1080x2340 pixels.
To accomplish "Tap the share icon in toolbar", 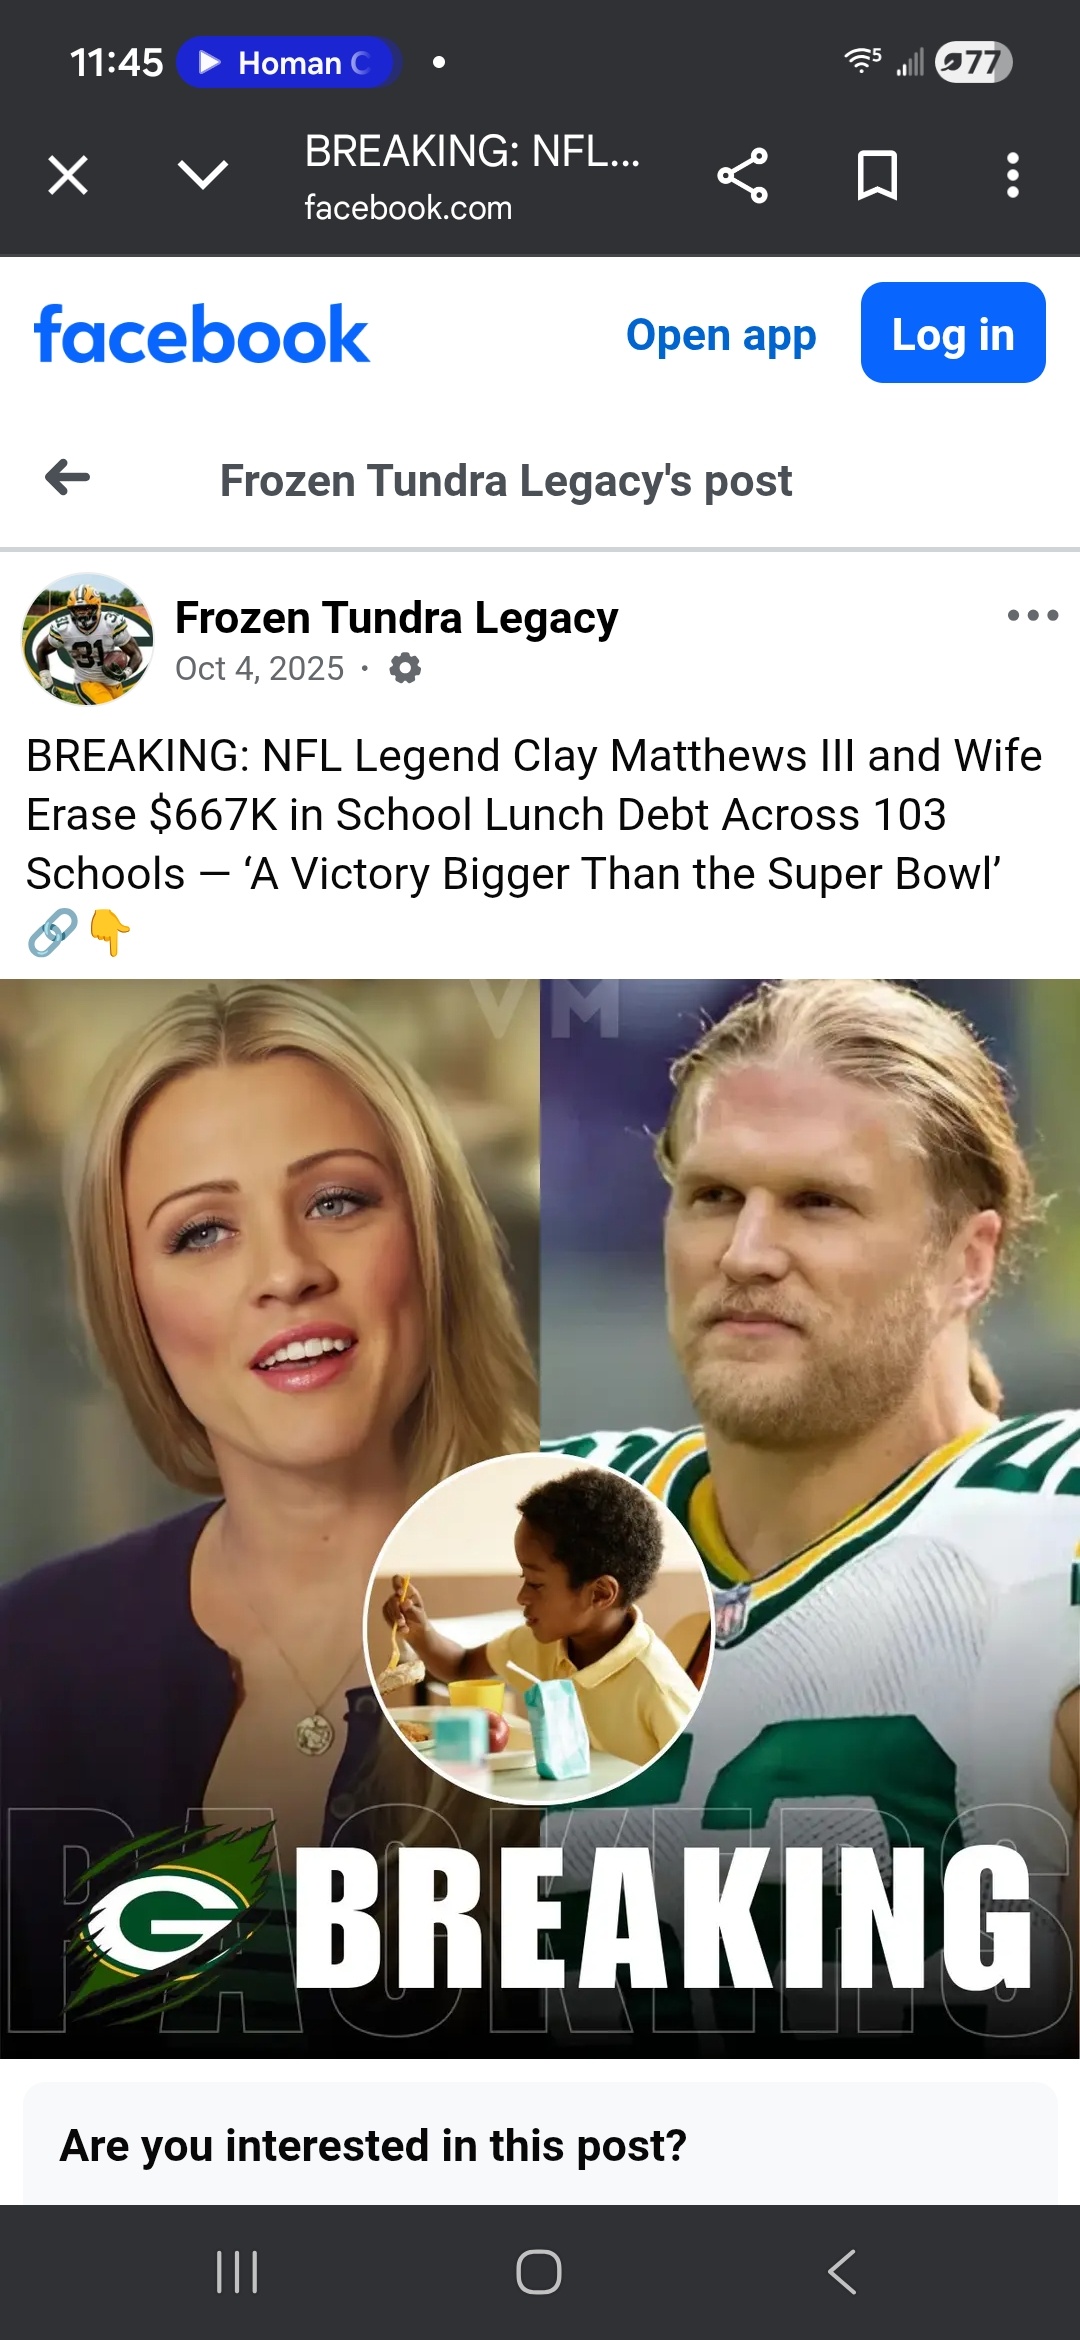I will coord(743,176).
